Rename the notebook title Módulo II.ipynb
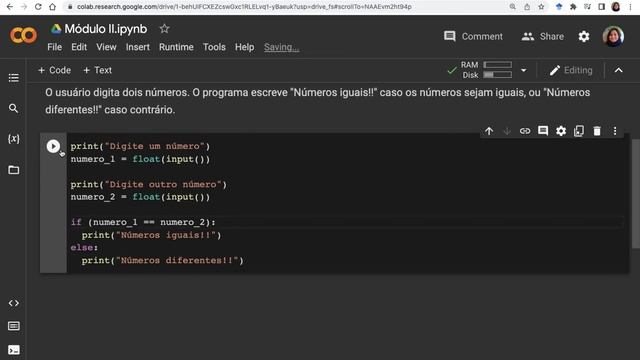640x360 pixels. pos(106,29)
